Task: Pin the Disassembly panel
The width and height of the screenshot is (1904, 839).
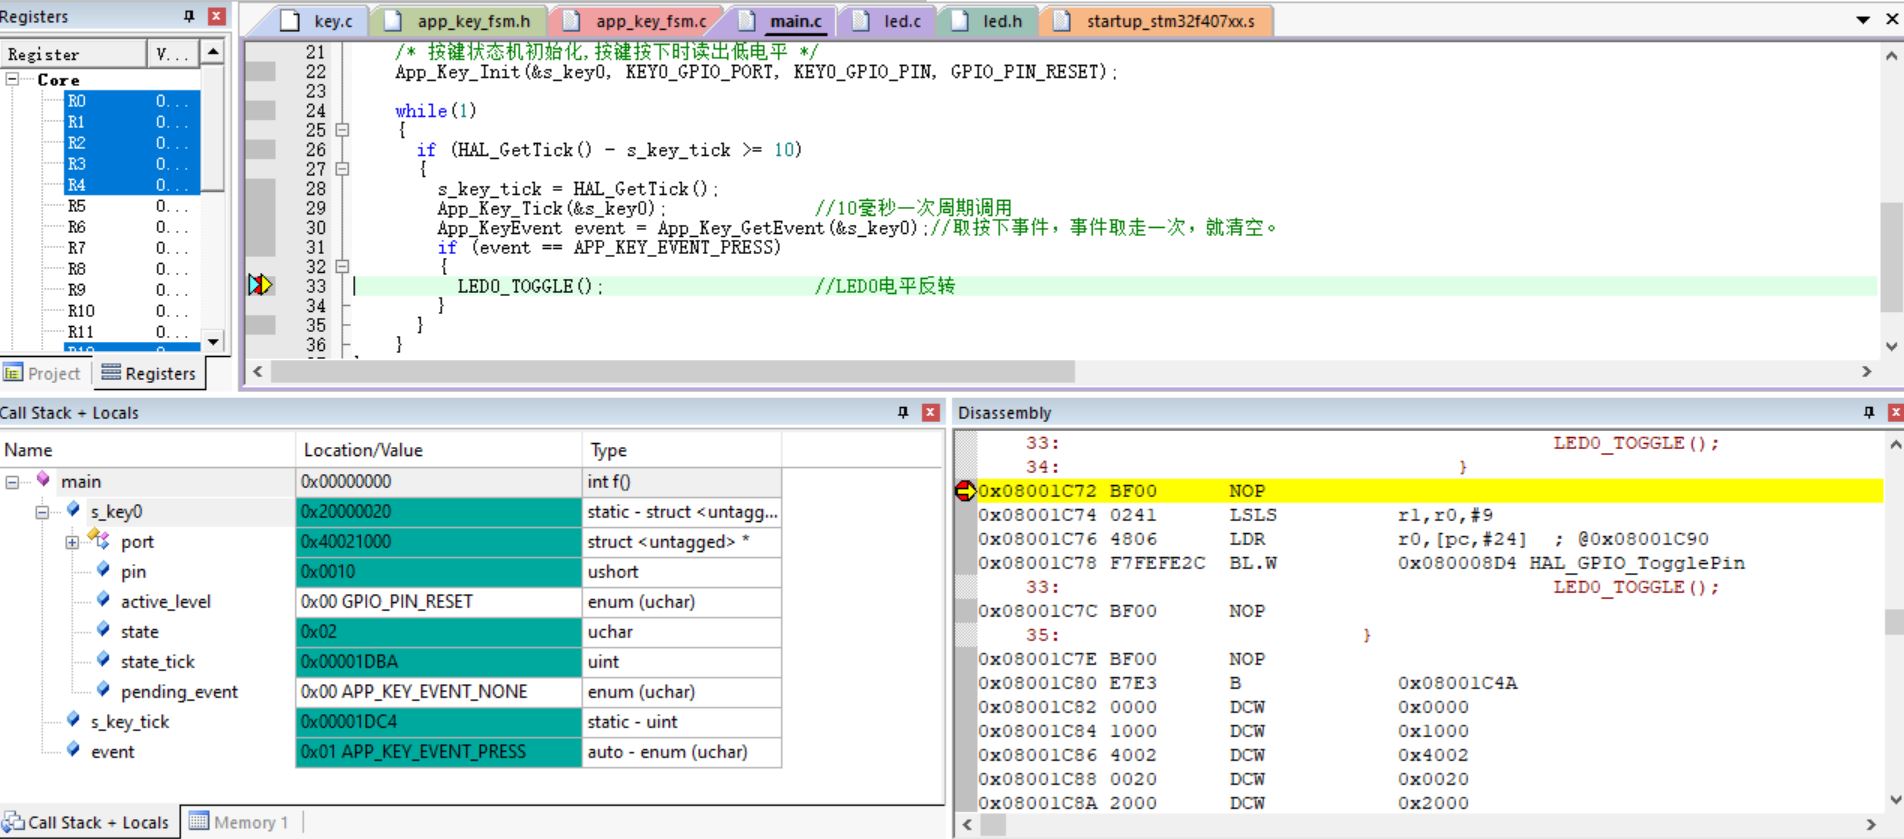Action: point(1869,412)
